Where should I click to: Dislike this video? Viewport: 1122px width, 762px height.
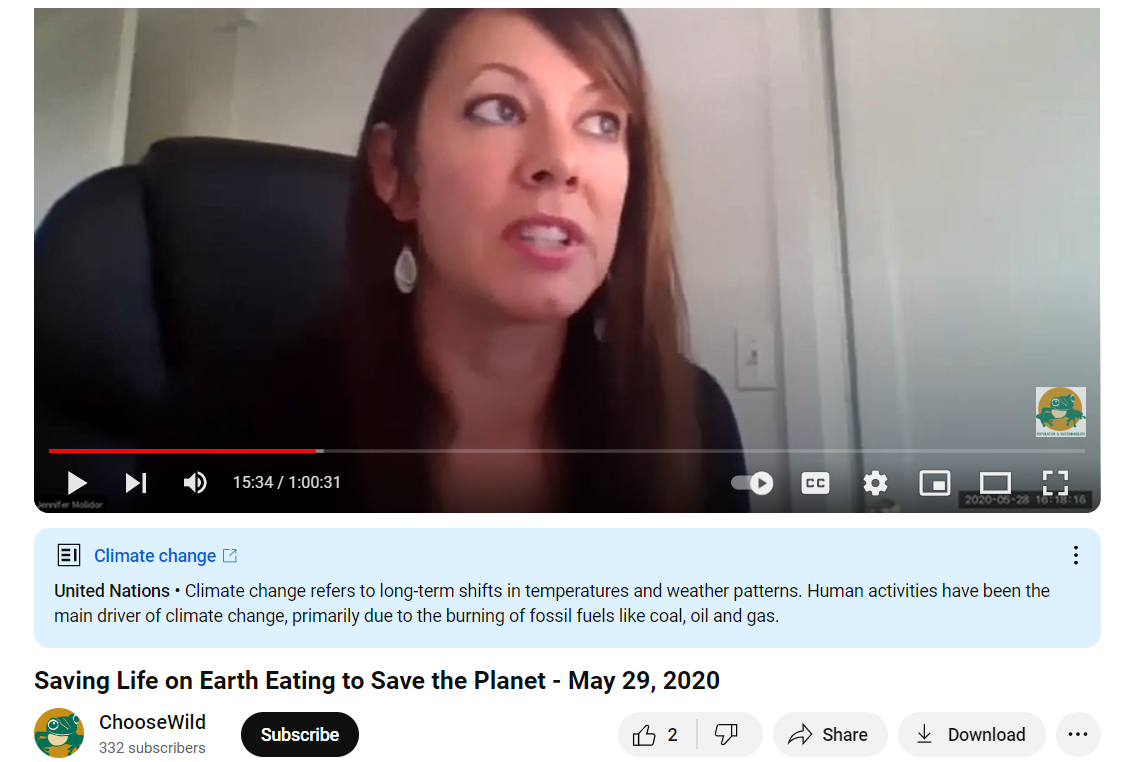727,735
